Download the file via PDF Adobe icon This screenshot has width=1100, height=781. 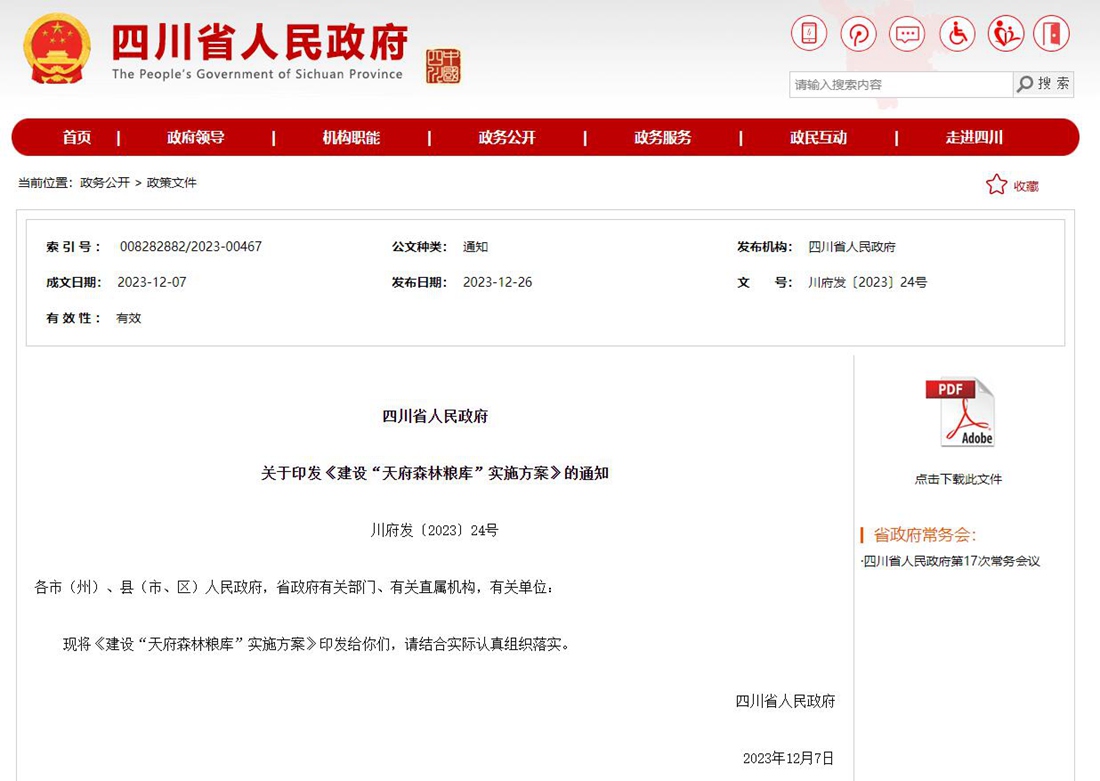point(960,412)
